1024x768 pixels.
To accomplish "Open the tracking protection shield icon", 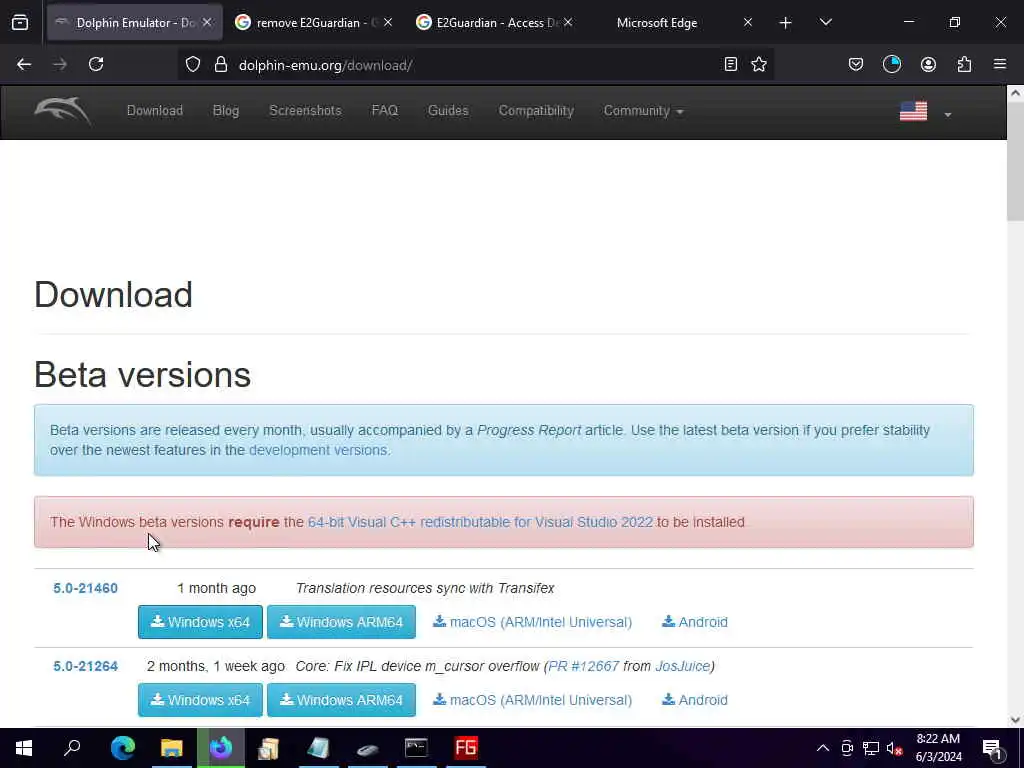I will [x=193, y=64].
